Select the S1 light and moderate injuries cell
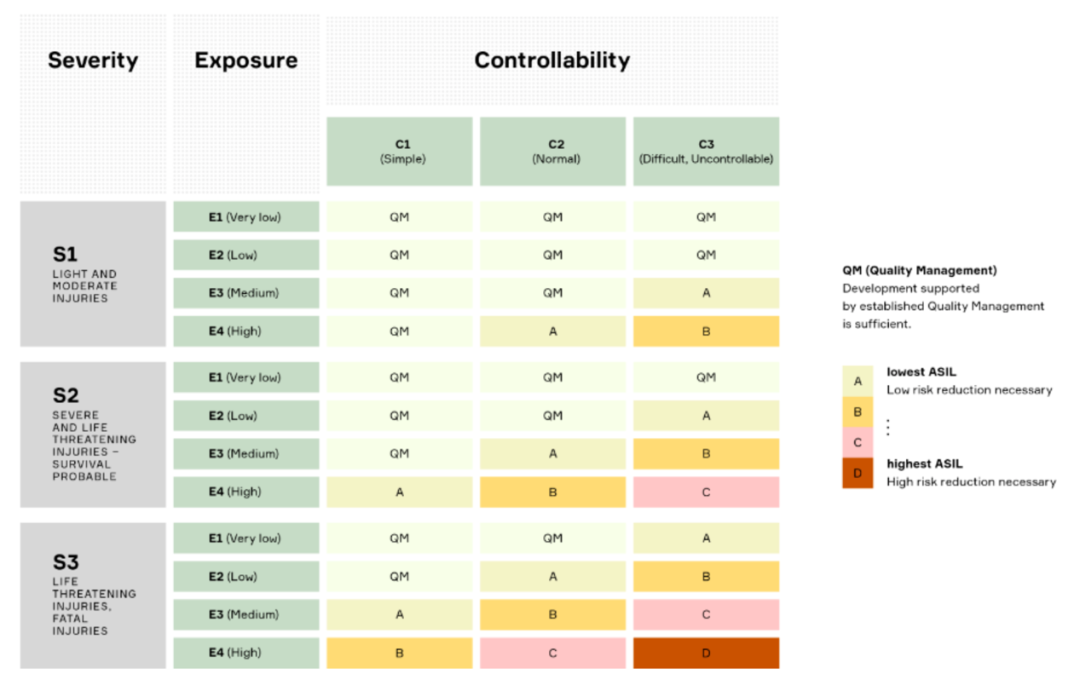This screenshot has width=1080, height=685. point(93,274)
